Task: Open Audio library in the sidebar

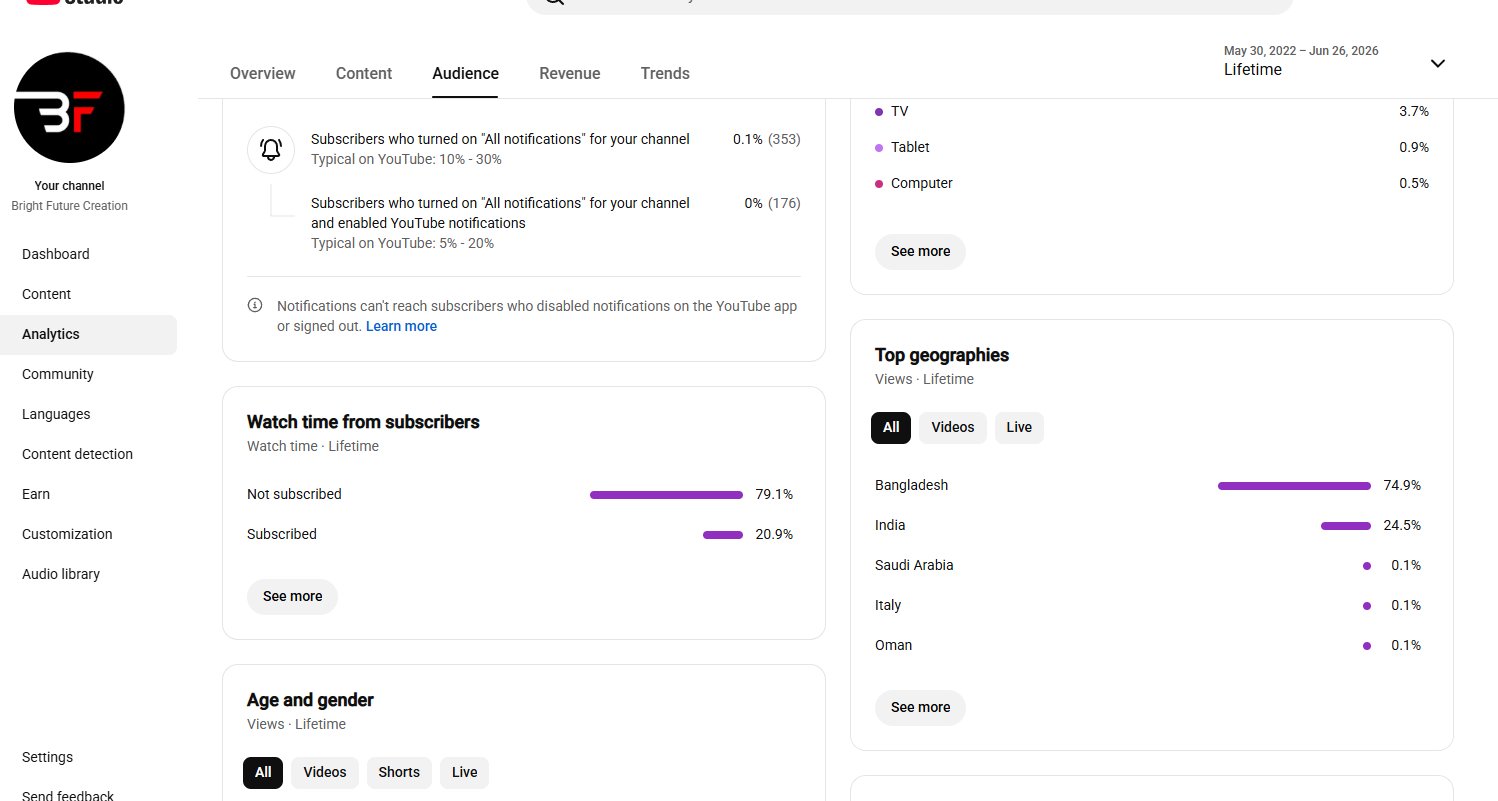Action: click(88, 574)
